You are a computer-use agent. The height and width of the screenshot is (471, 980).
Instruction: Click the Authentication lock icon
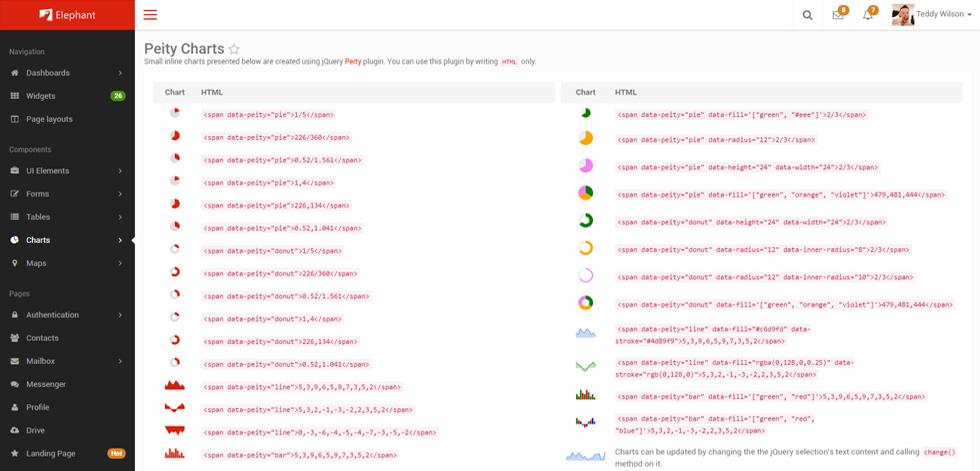tap(15, 315)
